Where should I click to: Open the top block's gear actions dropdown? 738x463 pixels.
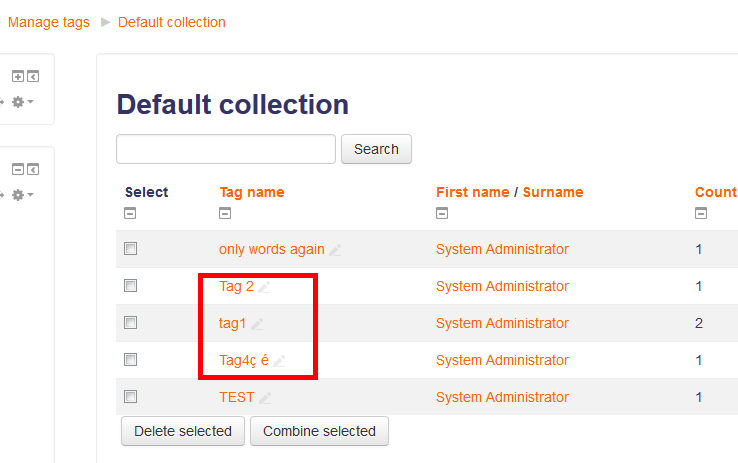(23, 102)
